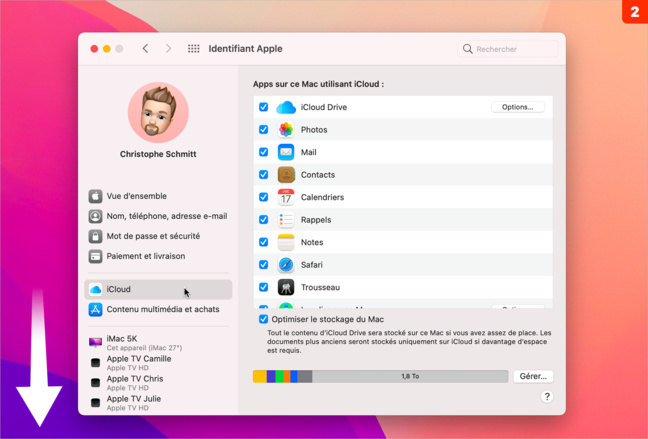Go back with the left chevron
Image resolution: width=648 pixels, height=439 pixels.
145,49
